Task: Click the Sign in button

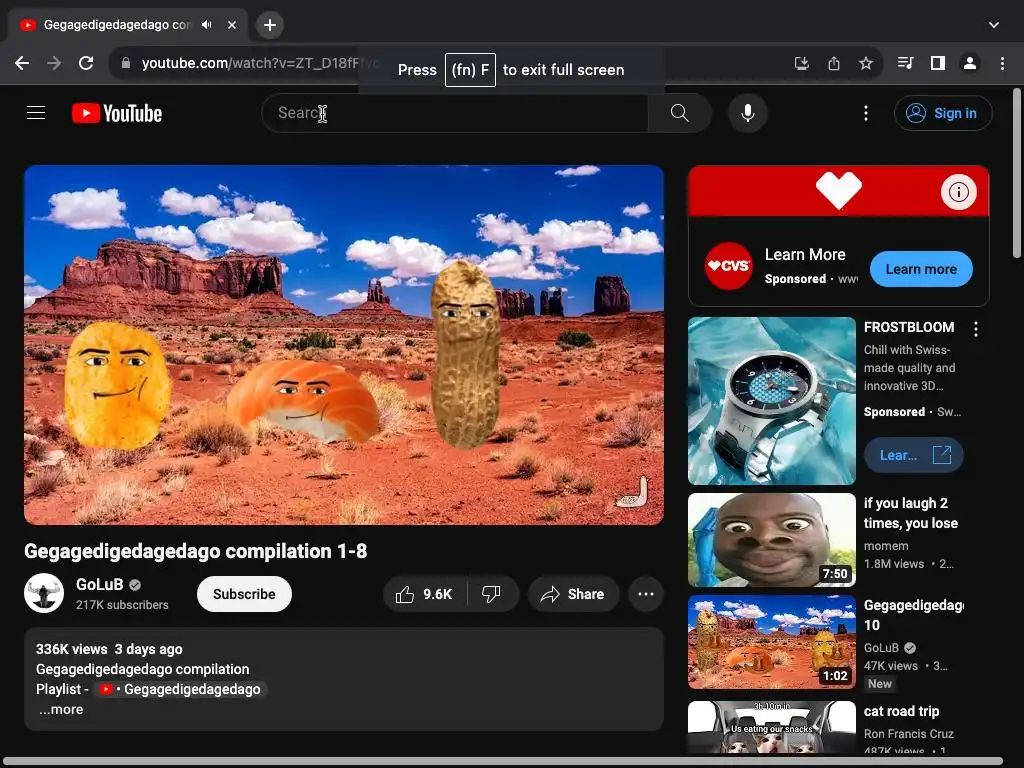Action: 943,113
